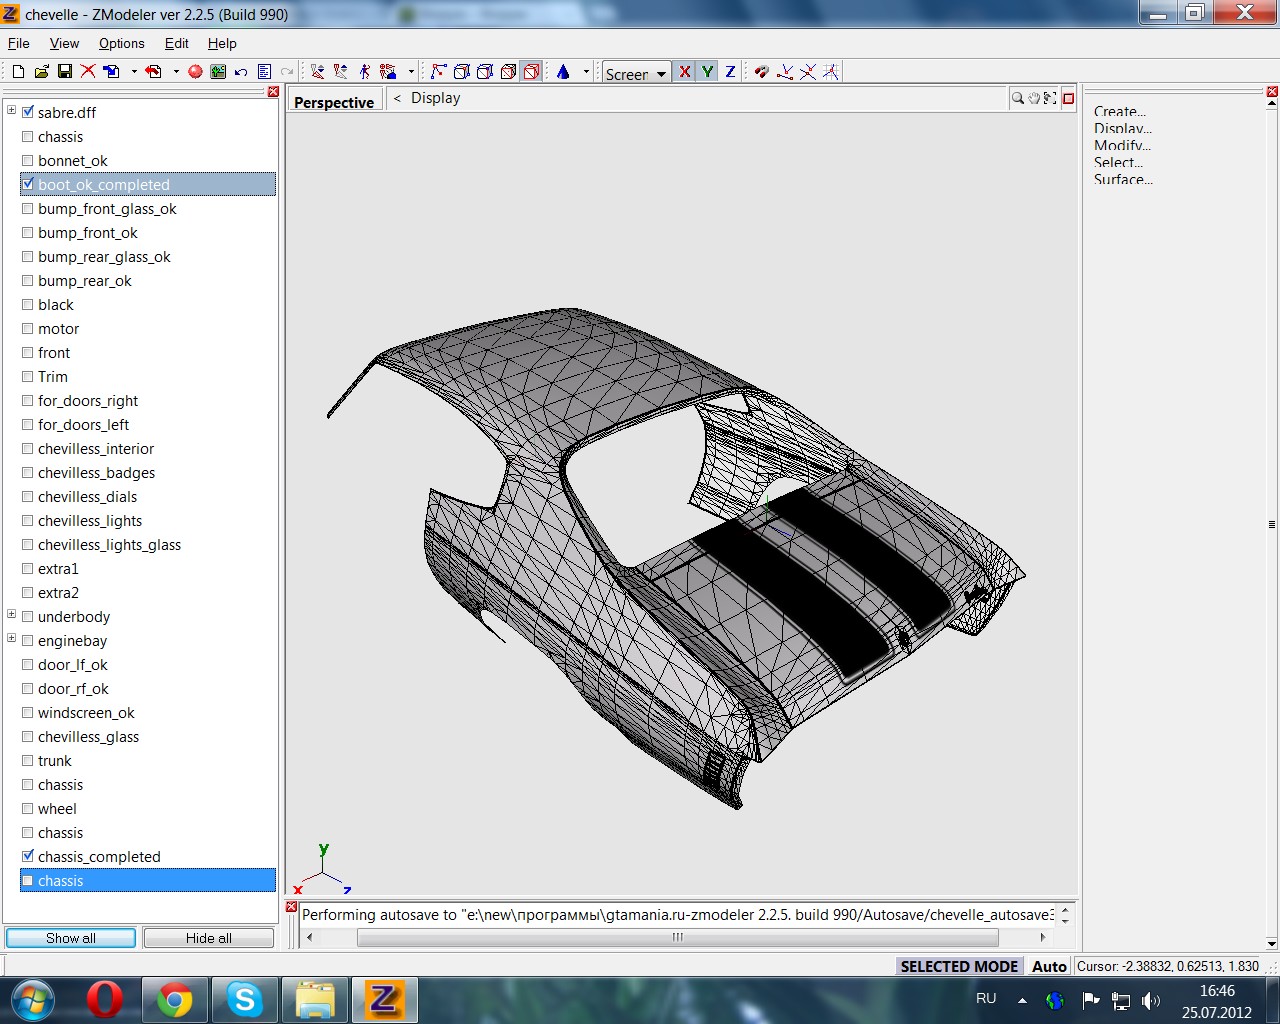The height and width of the screenshot is (1024, 1280).
Task: Open the View menu
Action: 64,43
